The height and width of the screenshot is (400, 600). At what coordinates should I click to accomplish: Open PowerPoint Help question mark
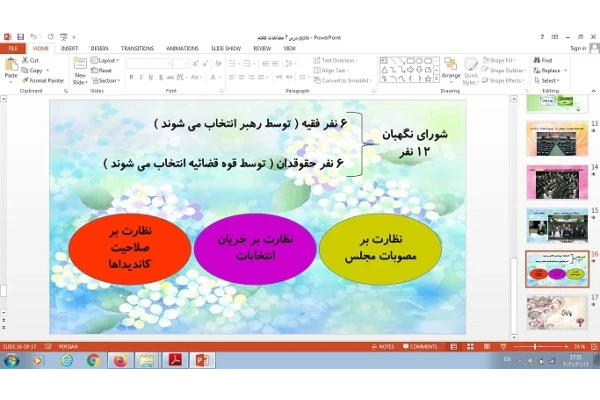click(x=542, y=37)
